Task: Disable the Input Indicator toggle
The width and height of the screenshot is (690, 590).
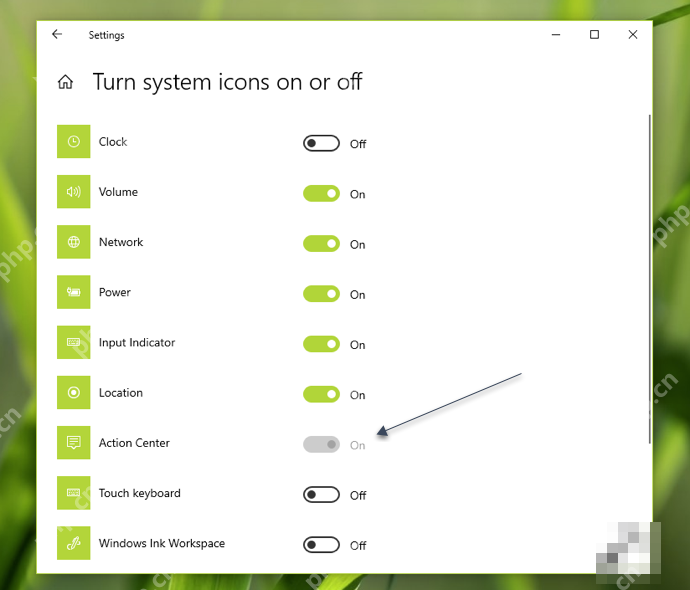Action: pyautogui.click(x=321, y=344)
